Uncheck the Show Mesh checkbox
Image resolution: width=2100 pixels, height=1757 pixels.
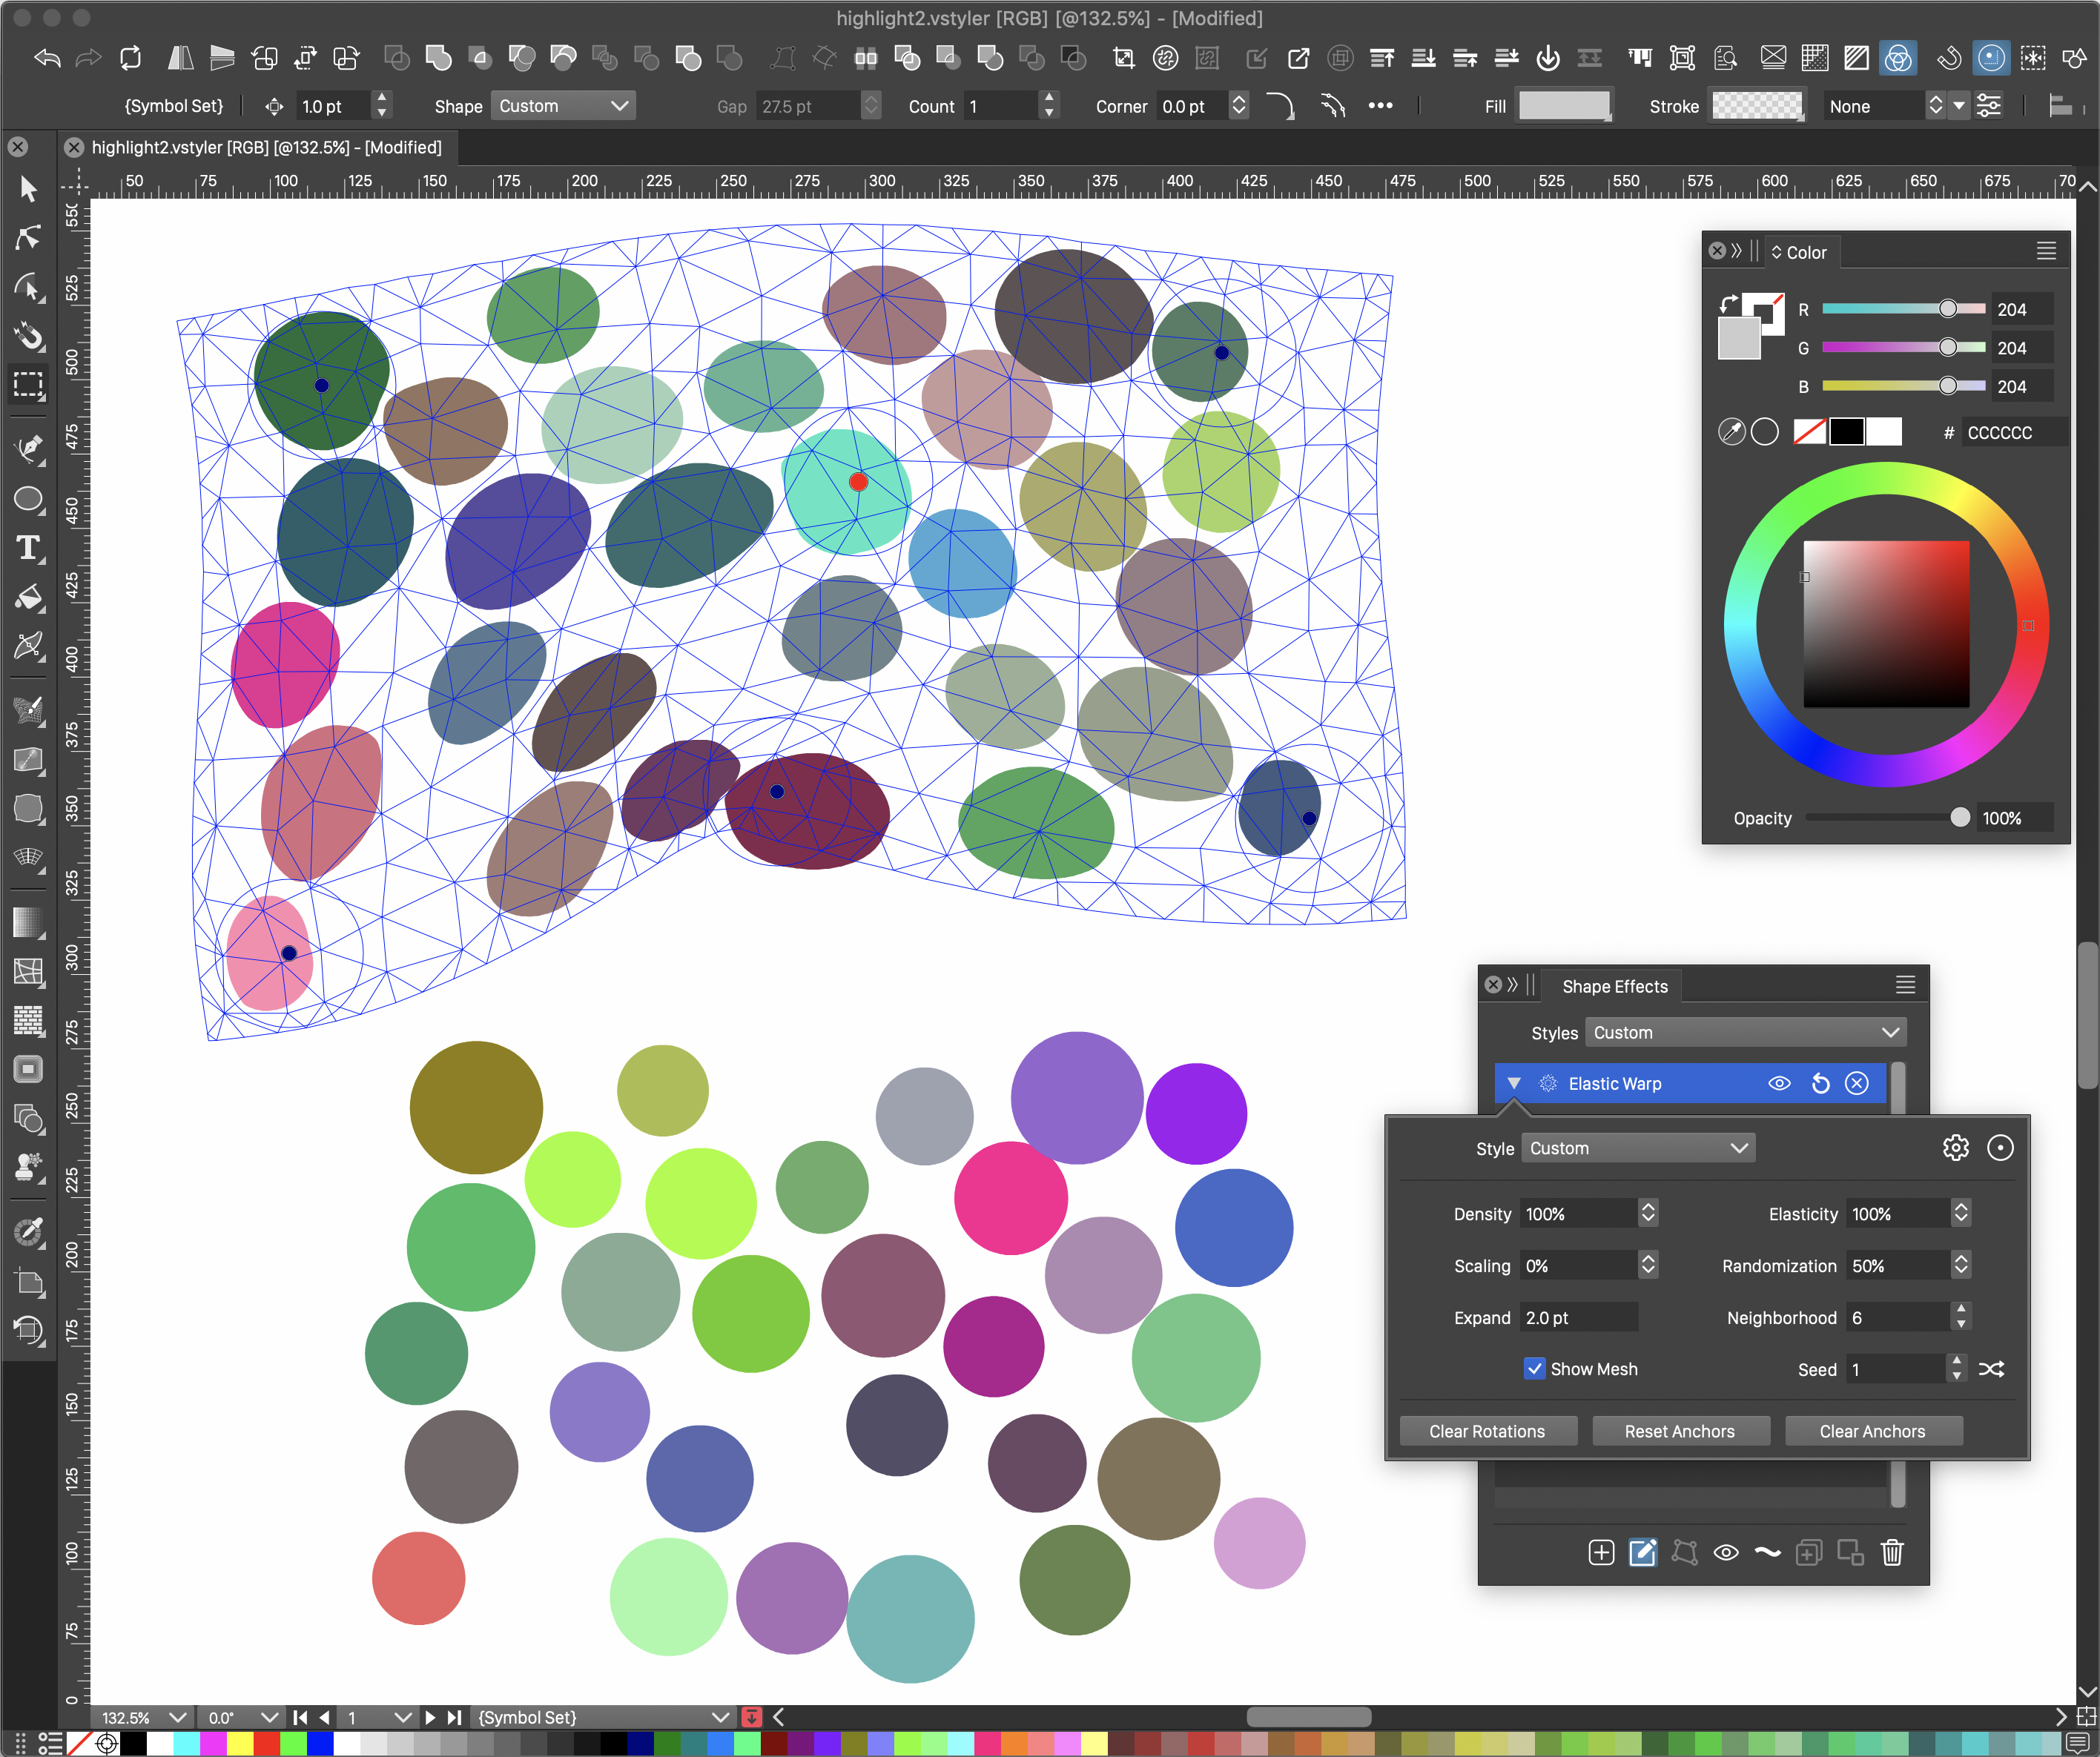pyautogui.click(x=1534, y=1369)
